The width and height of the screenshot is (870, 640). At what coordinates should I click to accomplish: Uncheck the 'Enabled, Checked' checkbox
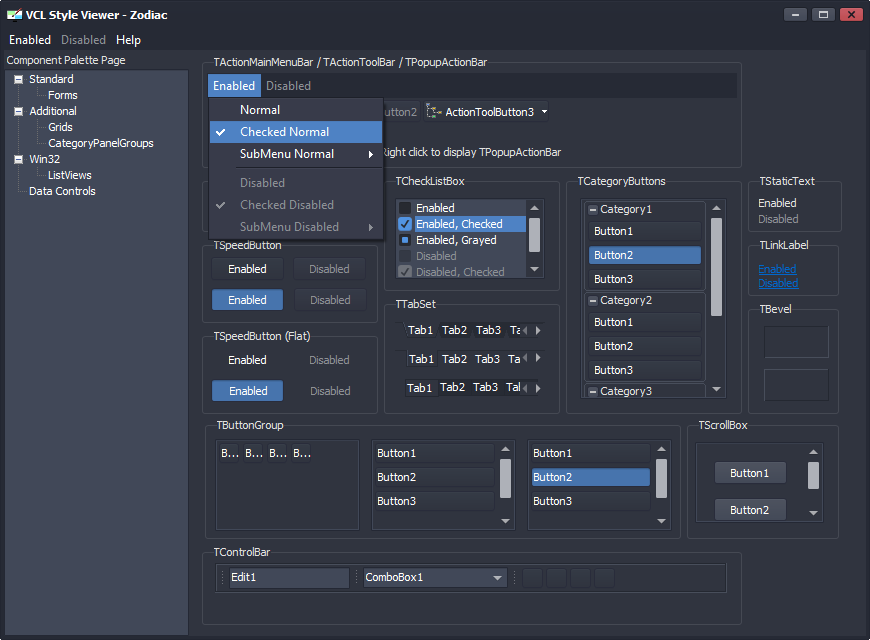coord(405,224)
